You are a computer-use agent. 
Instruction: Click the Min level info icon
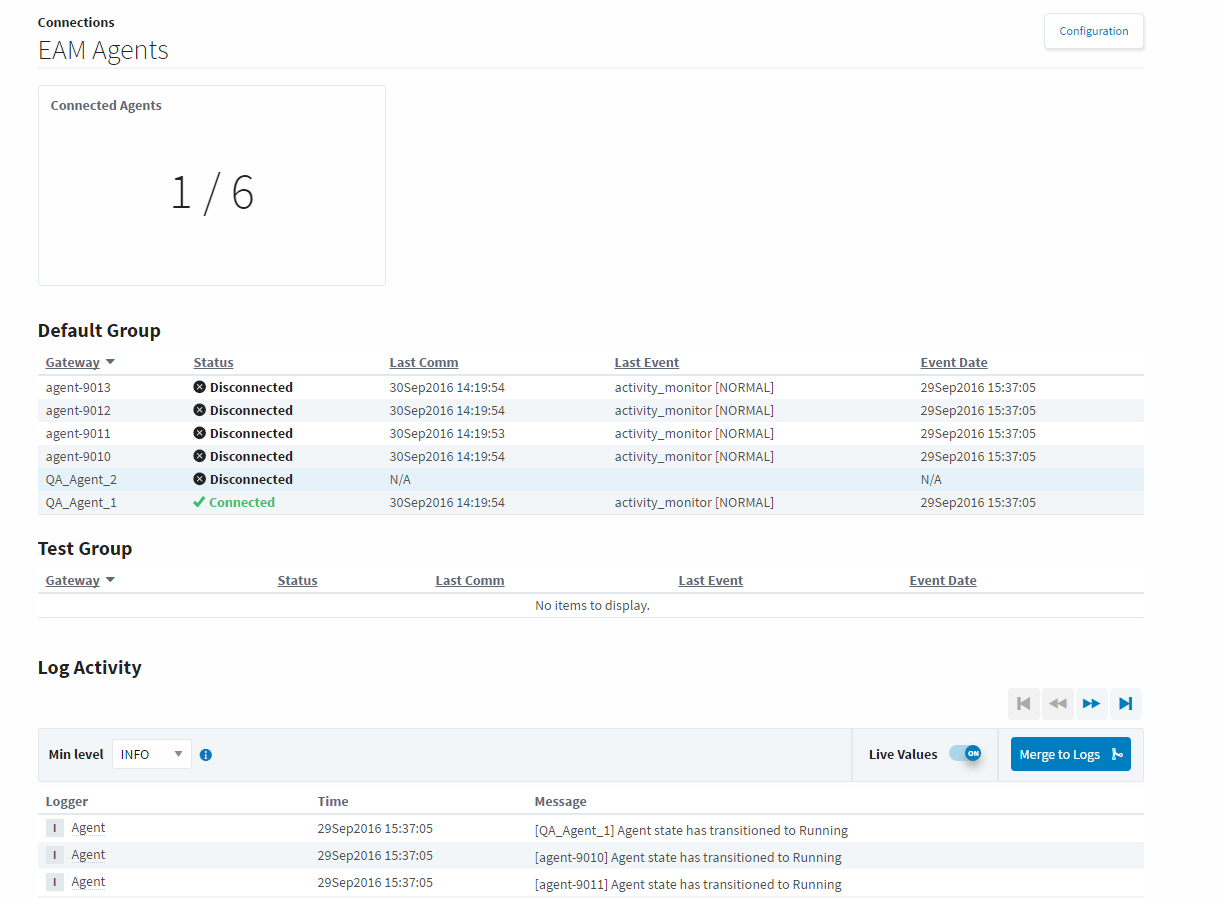(x=206, y=755)
